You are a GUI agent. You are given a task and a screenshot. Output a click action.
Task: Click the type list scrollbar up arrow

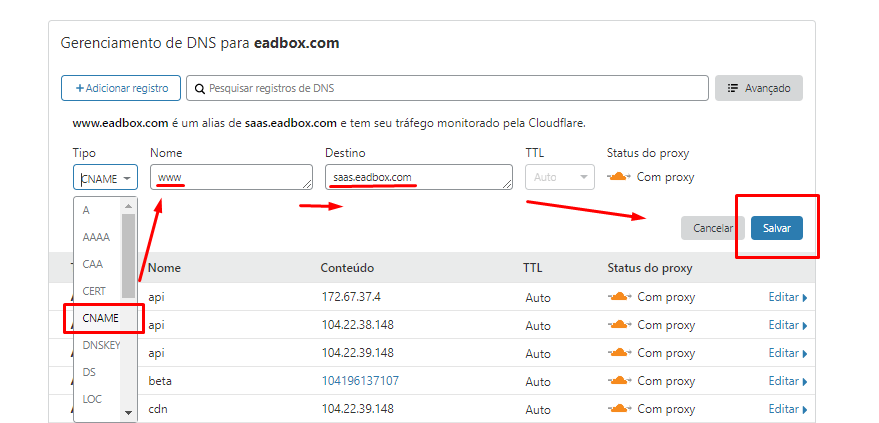tap(129, 206)
